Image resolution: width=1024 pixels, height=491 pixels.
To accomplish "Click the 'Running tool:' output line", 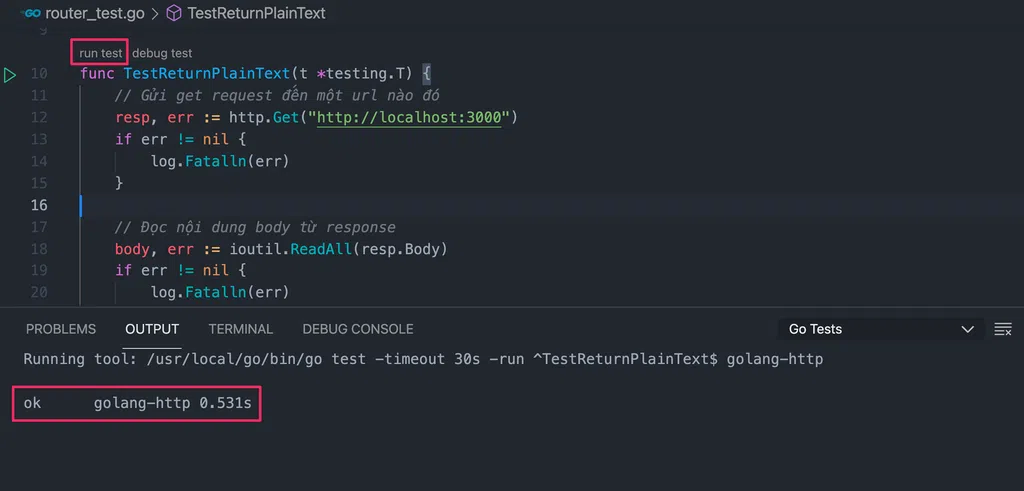I will coord(423,359).
